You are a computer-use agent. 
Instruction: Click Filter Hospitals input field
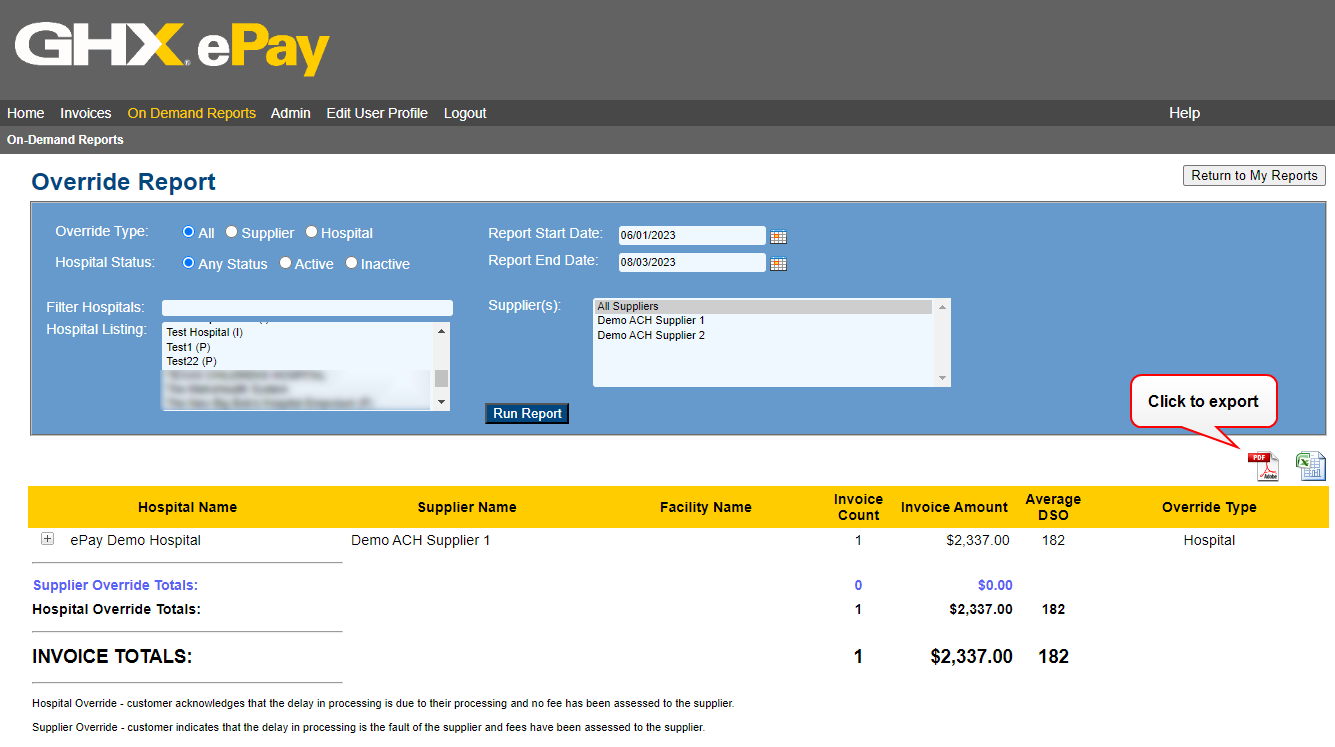(307, 308)
